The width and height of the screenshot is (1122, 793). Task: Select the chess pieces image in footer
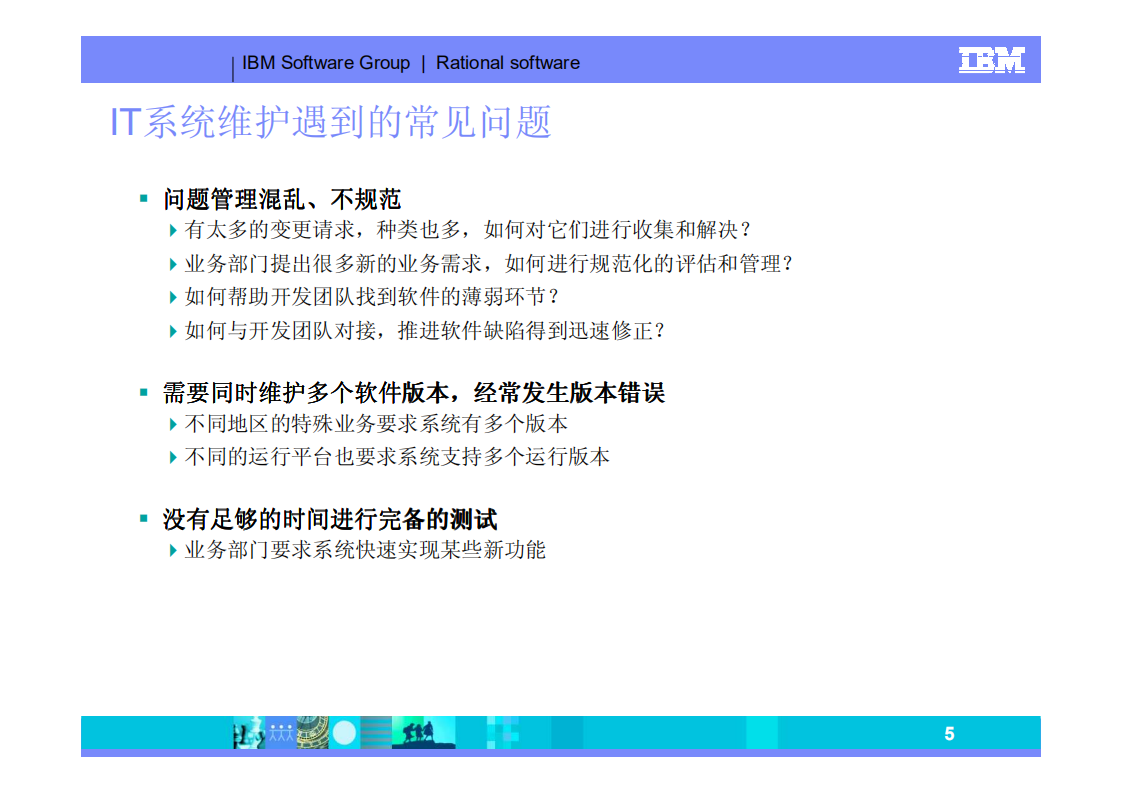[x=248, y=732]
